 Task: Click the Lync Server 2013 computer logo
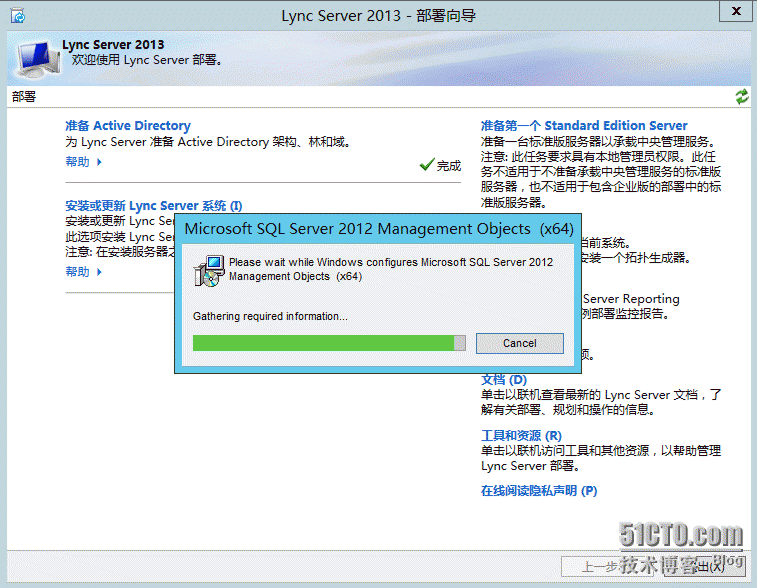(x=37, y=59)
